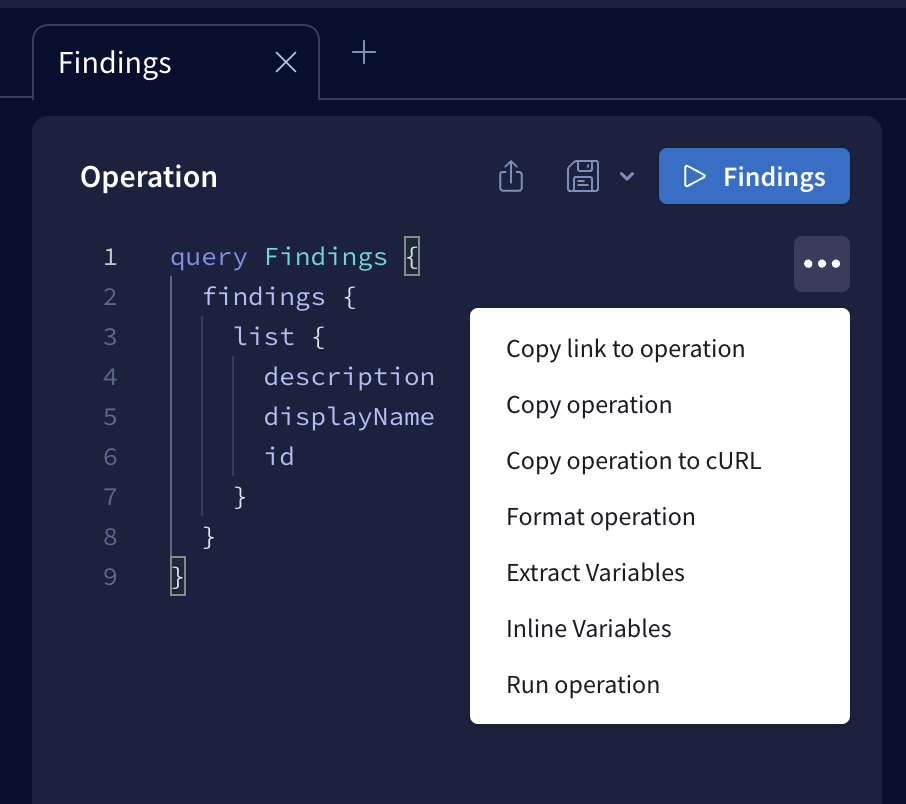Click the Operation panel heading
The width and height of the screenshot is (906, 804).
[148, 177]
